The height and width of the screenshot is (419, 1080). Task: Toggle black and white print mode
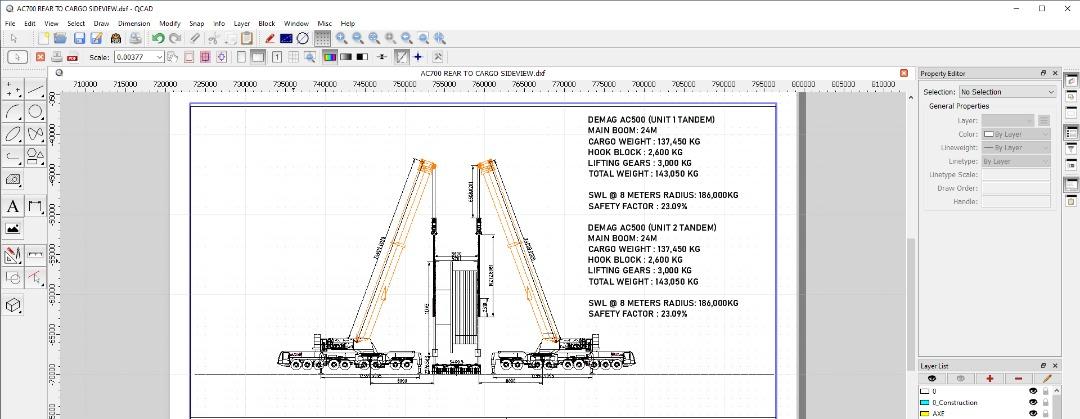pyautogui.click(x=362, y=57)
